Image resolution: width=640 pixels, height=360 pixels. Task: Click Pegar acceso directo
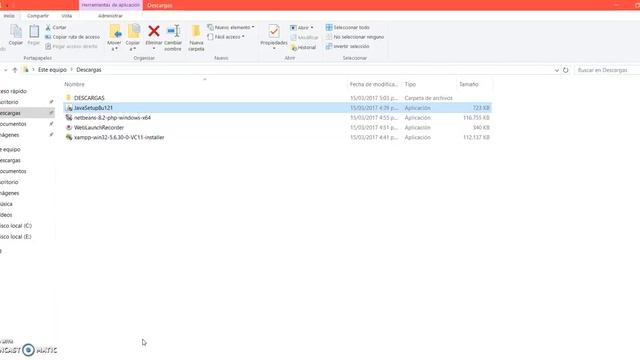point(71,46)
